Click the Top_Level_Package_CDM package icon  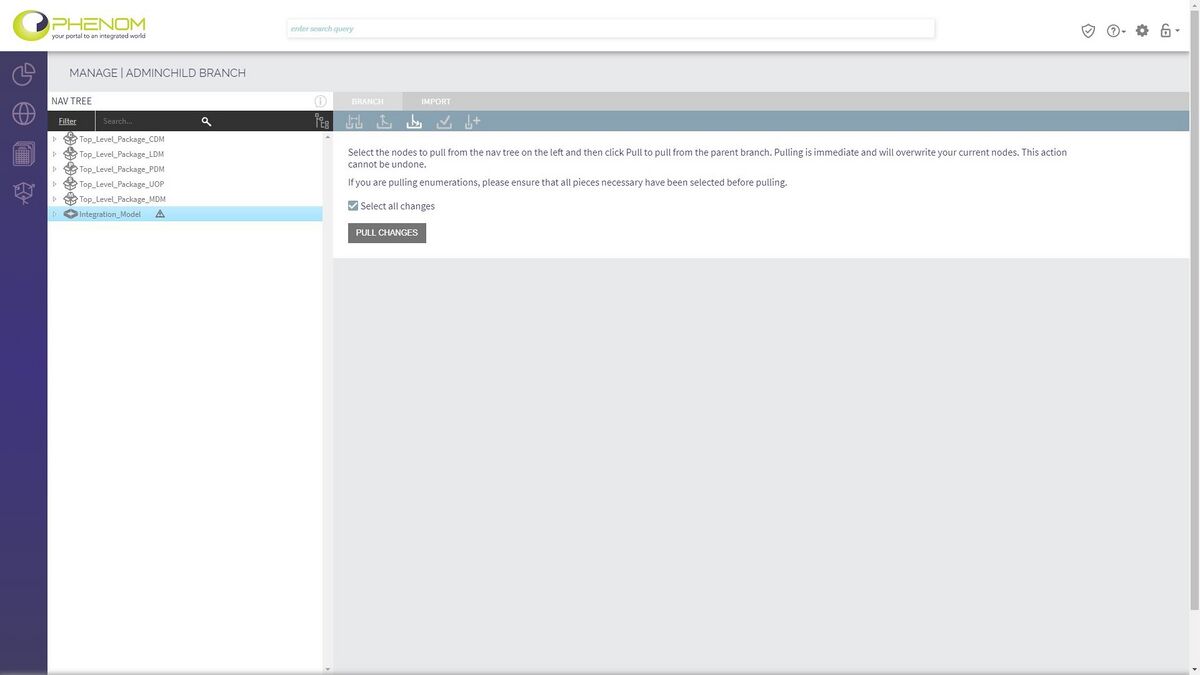pyautogui.click(x=70, y=139)
